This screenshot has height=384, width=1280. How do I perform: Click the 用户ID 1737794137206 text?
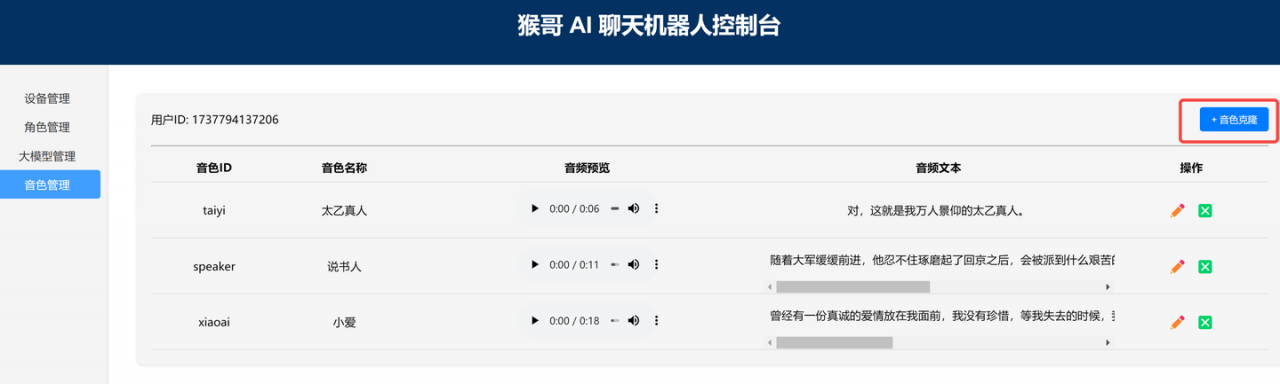click(x=214, y=120)
